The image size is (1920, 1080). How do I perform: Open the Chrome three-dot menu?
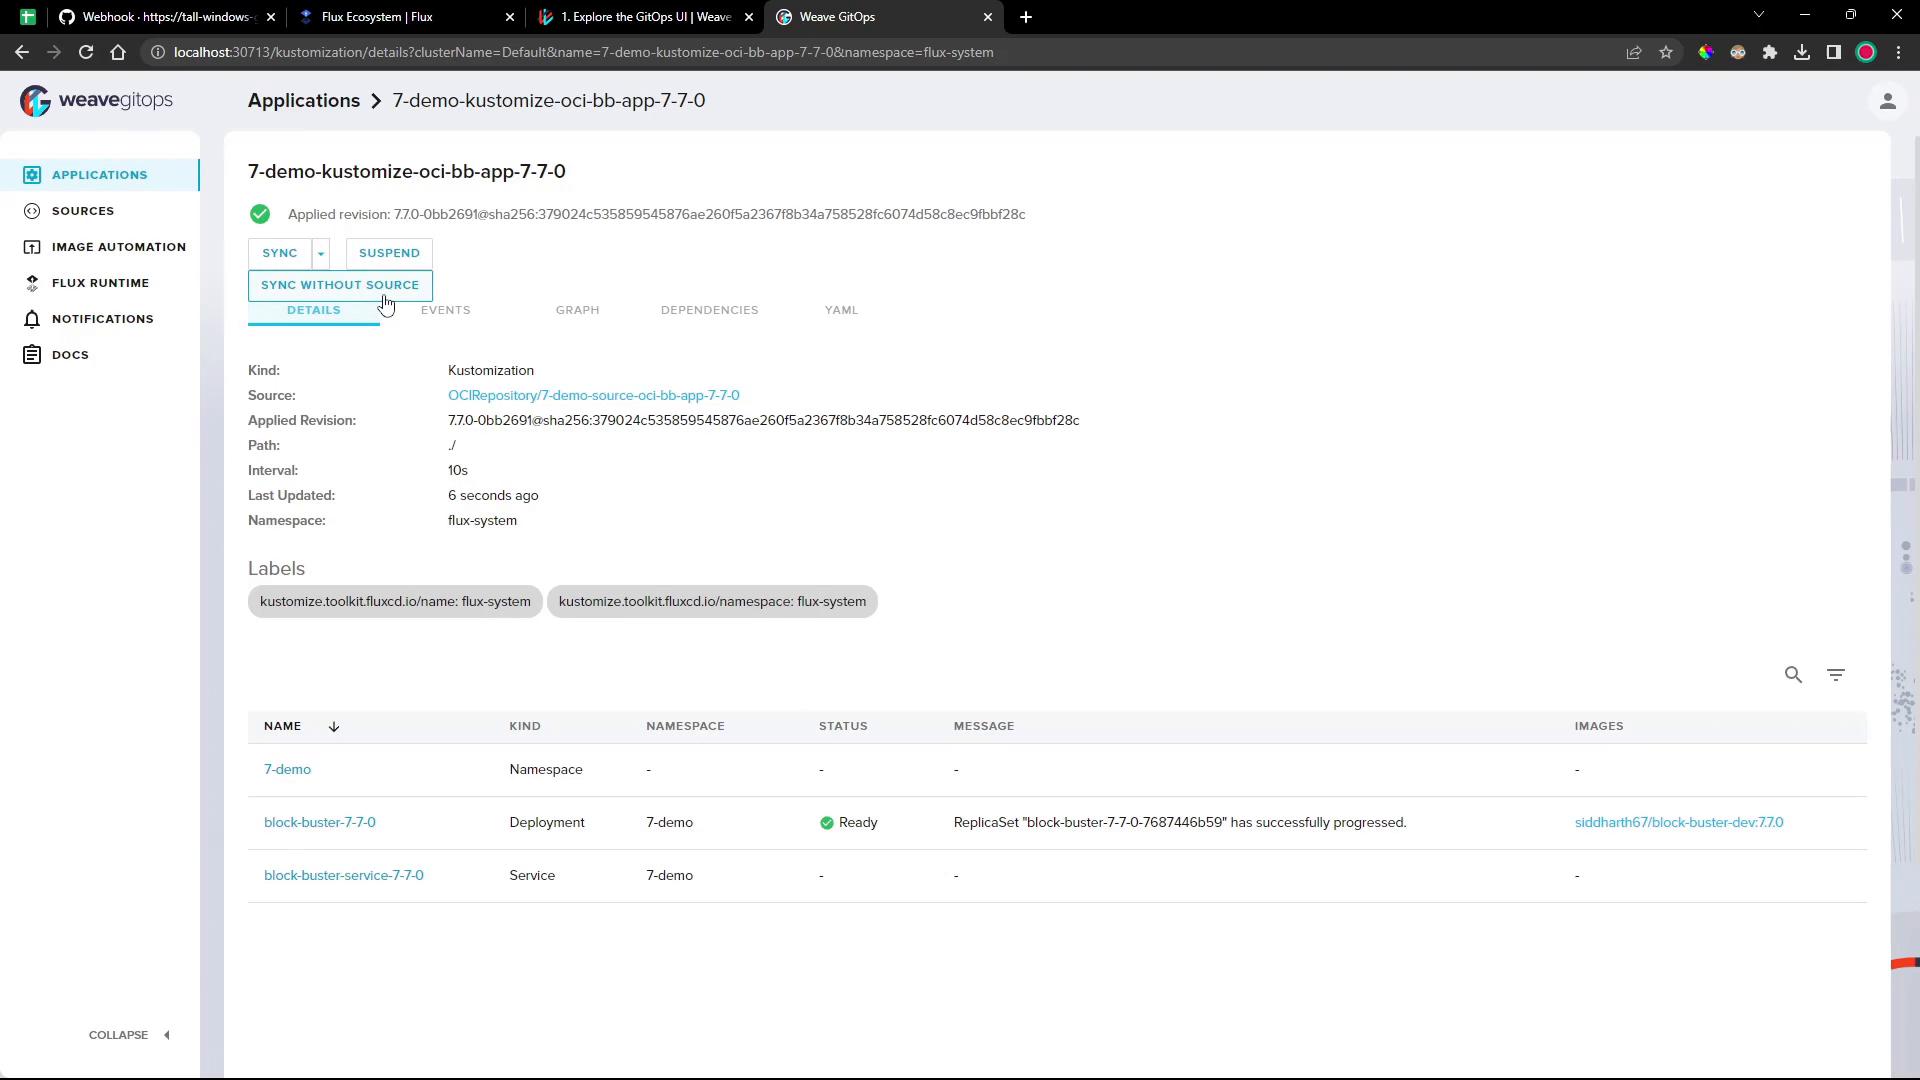pyautogui.click(x=1898, y=52)
